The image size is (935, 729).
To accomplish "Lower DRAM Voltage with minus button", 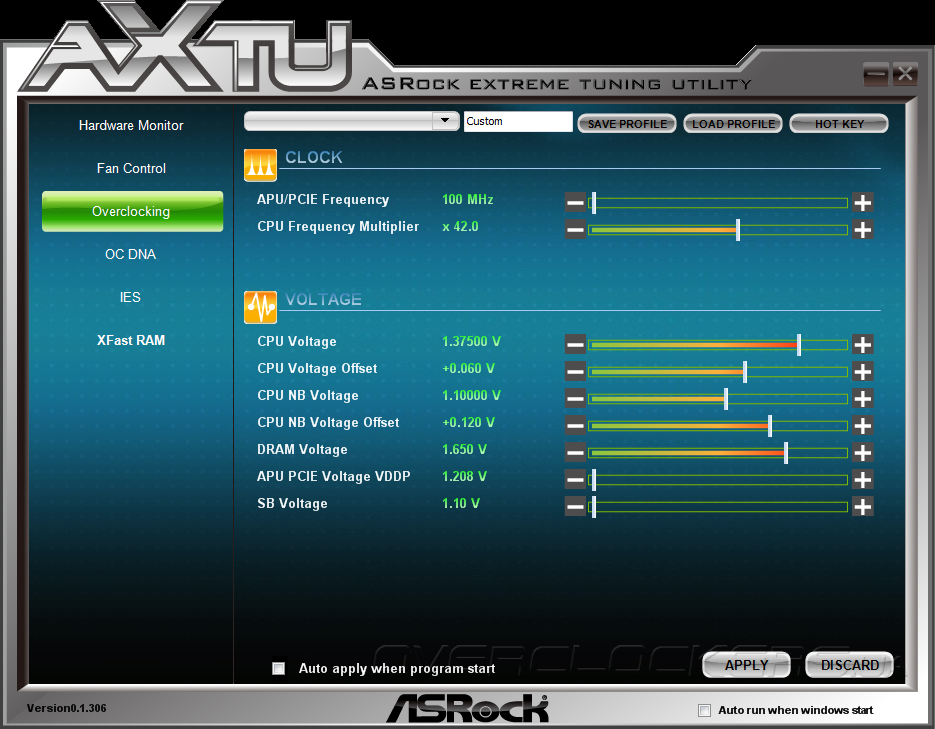I will tap(575, 452).
